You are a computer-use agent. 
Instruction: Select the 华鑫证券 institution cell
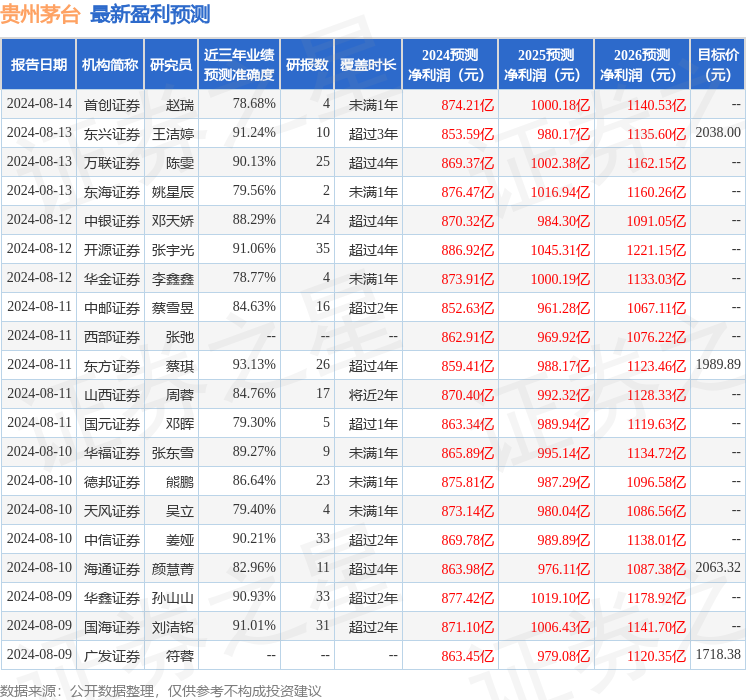[x=112, y=599]
